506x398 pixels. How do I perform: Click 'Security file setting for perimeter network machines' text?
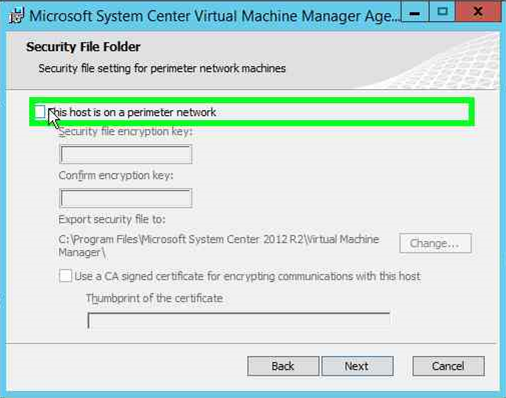[162, 68]
